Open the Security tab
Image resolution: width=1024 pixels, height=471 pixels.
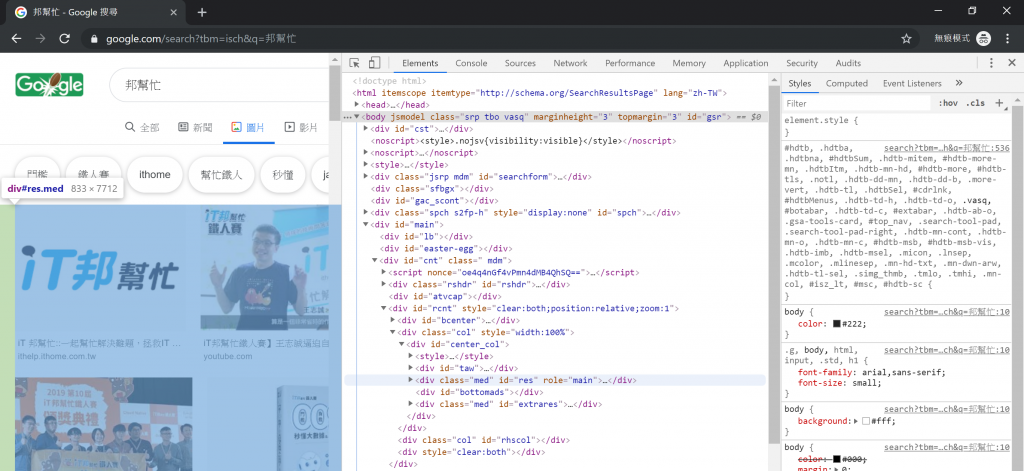point(802,63)
